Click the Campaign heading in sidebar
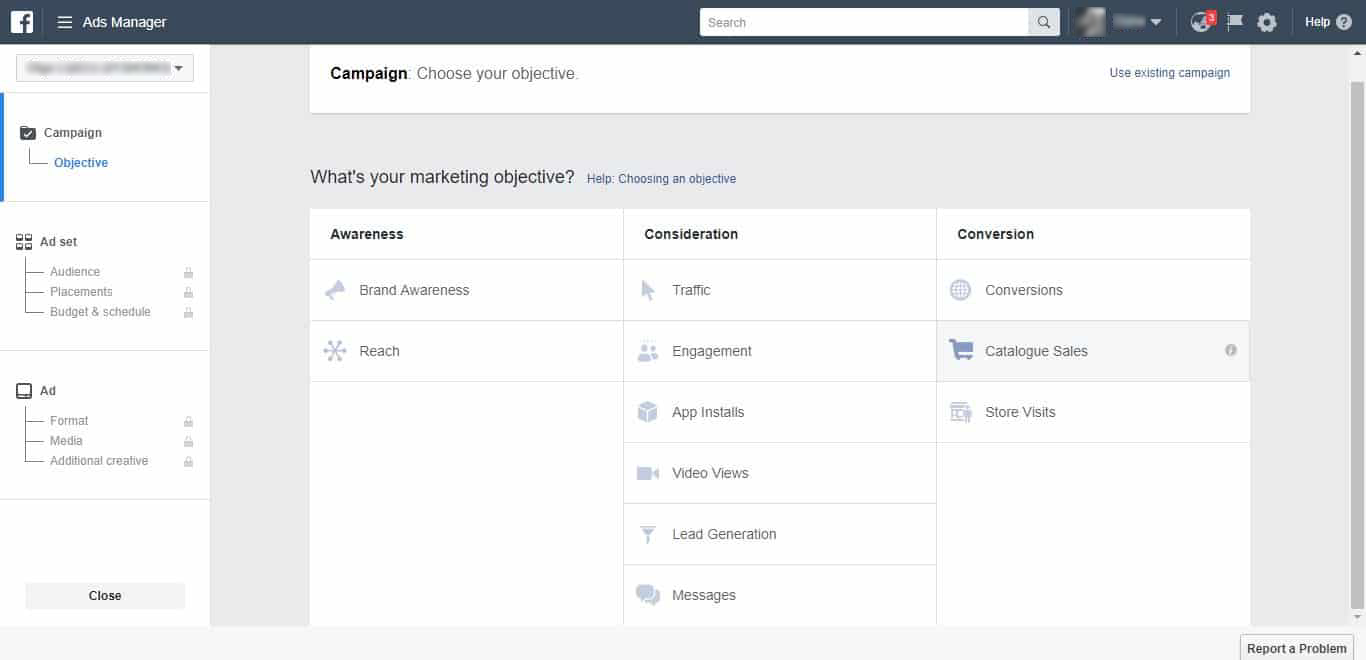Viewport: 1366px width, 660px height. pyautogui.click(x=73, y=133)
